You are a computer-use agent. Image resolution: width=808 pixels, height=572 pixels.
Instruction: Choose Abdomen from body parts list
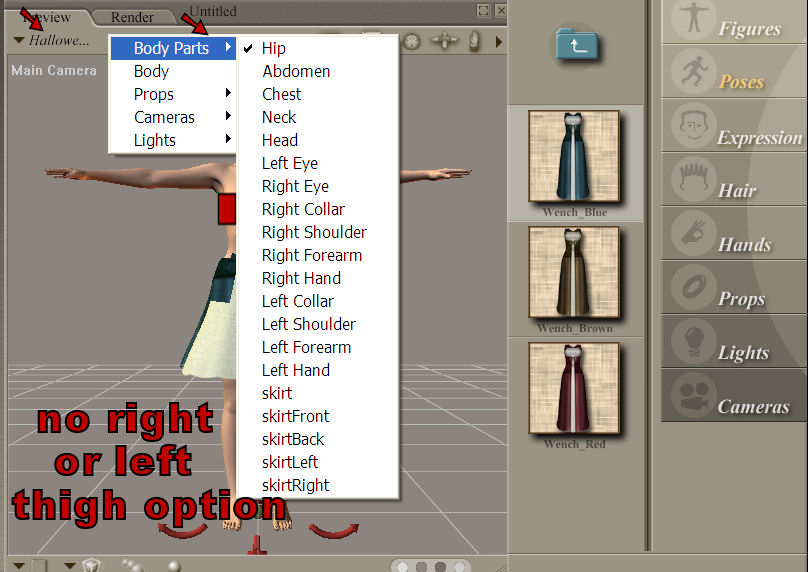pyautogui.click(x=318, y=71)
